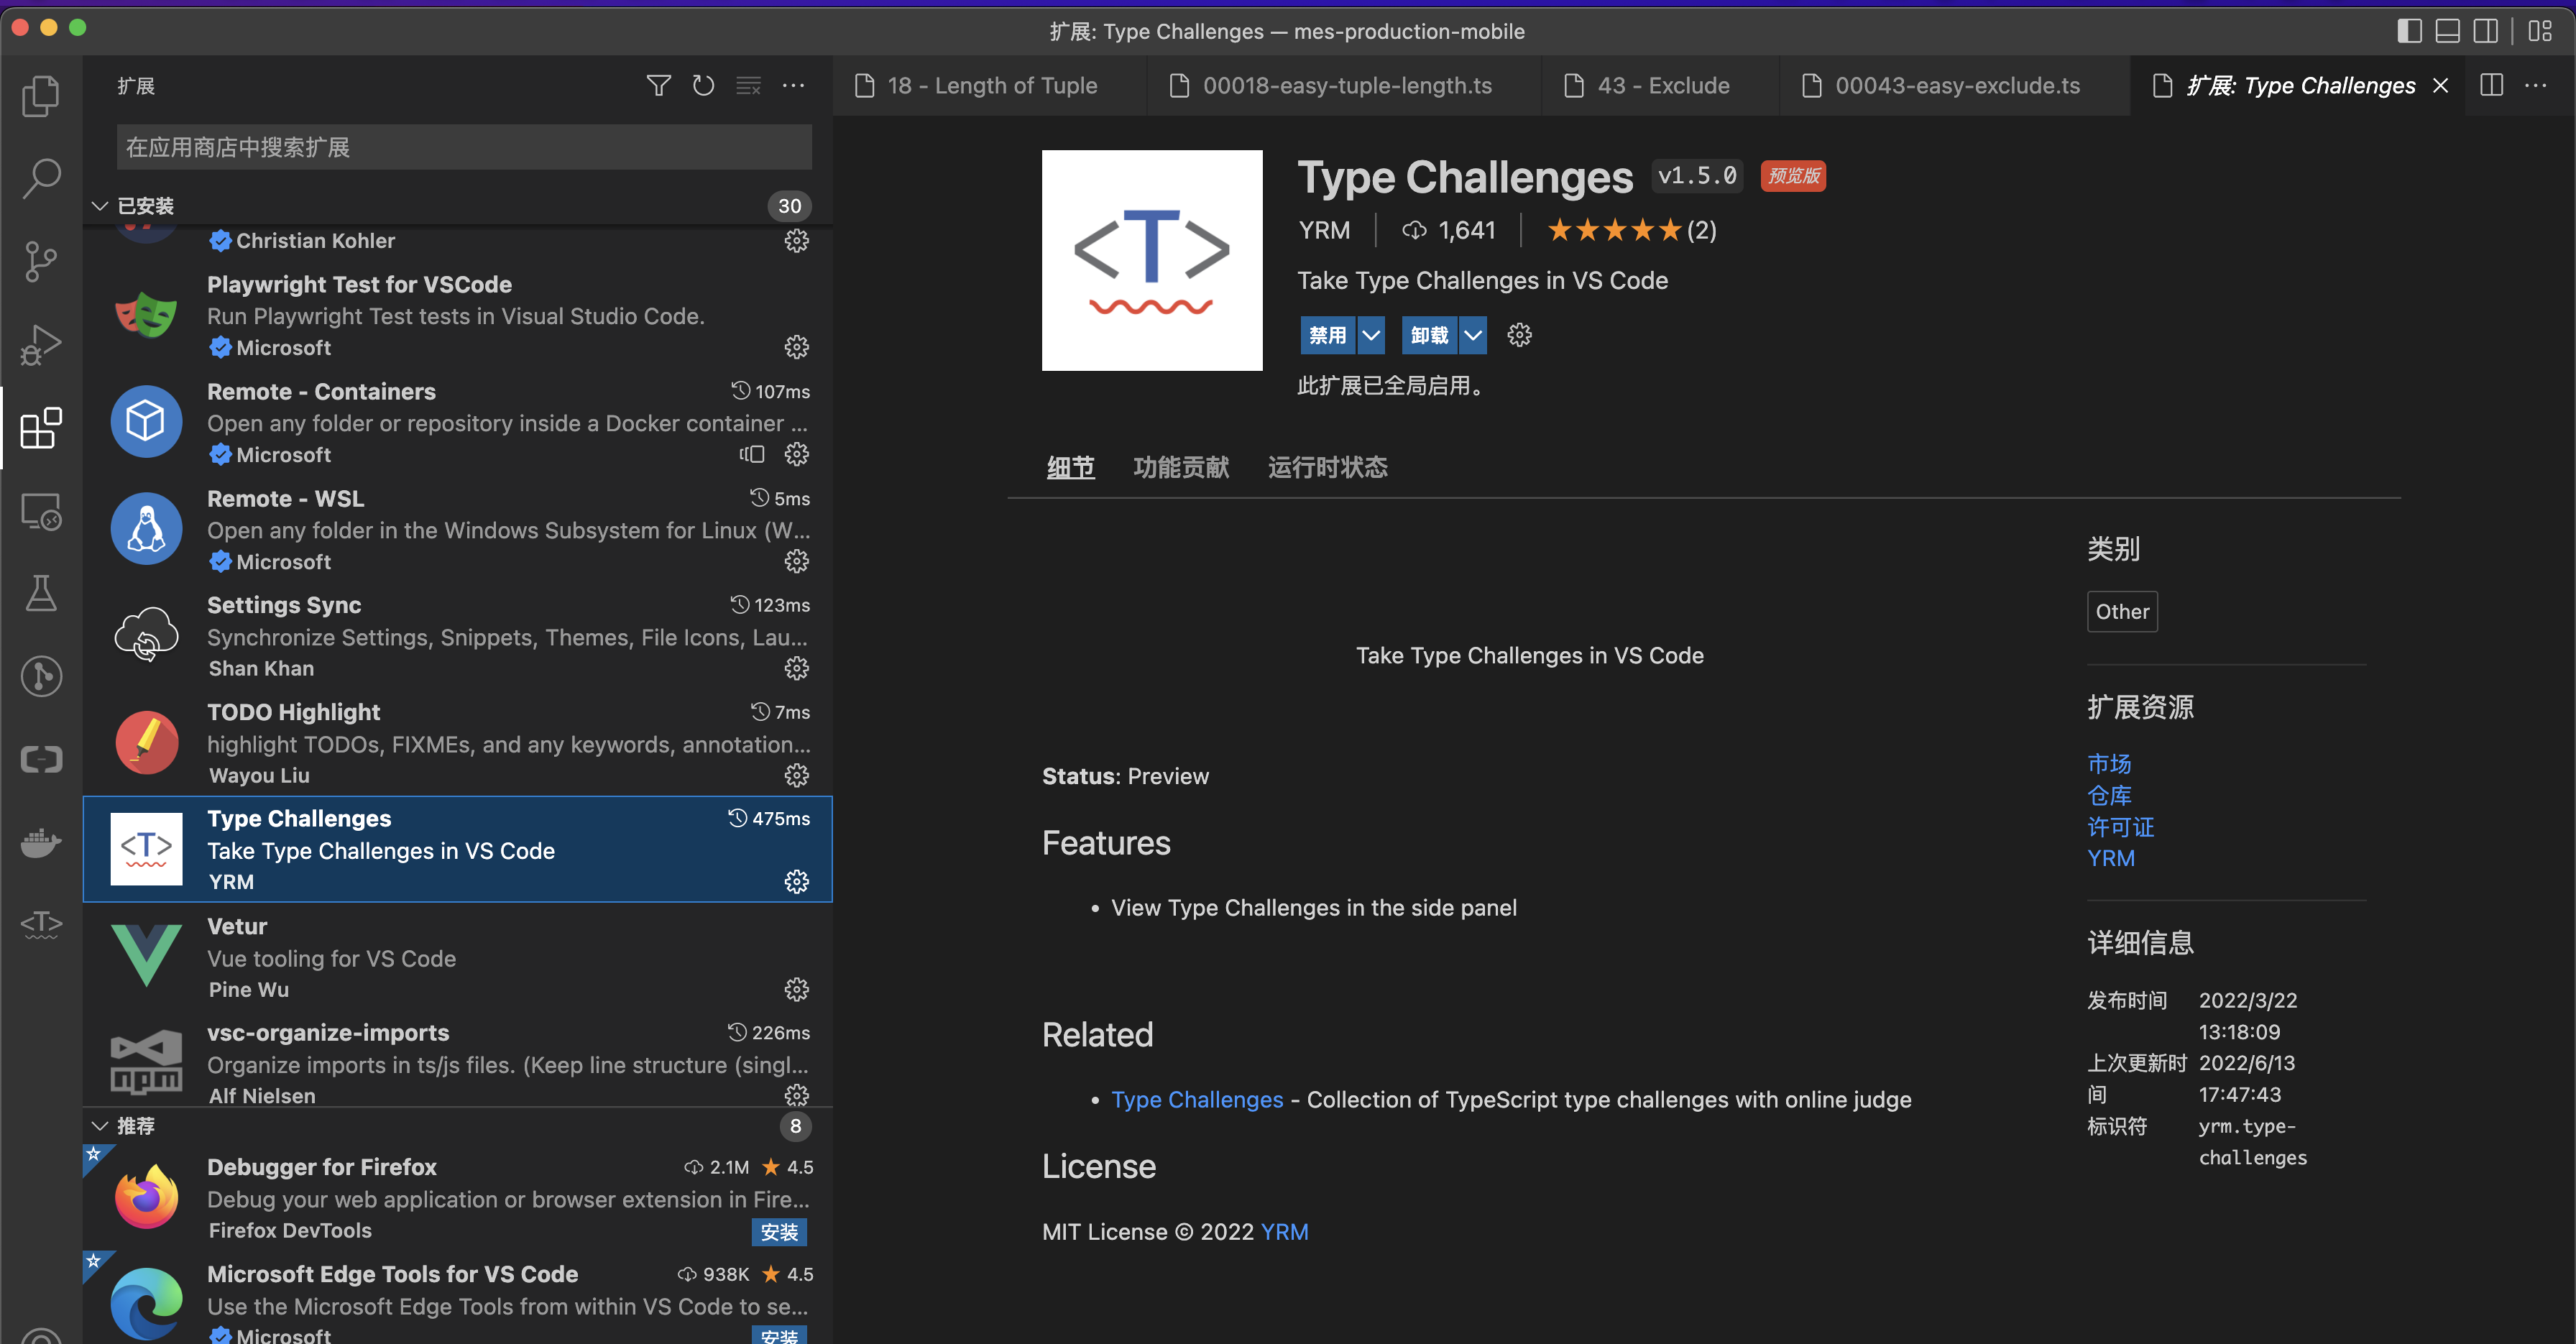This screenshot has width=2576, height=1344.
Task: Open manage gear for Type Challenges list item
Action: [796, 882]
